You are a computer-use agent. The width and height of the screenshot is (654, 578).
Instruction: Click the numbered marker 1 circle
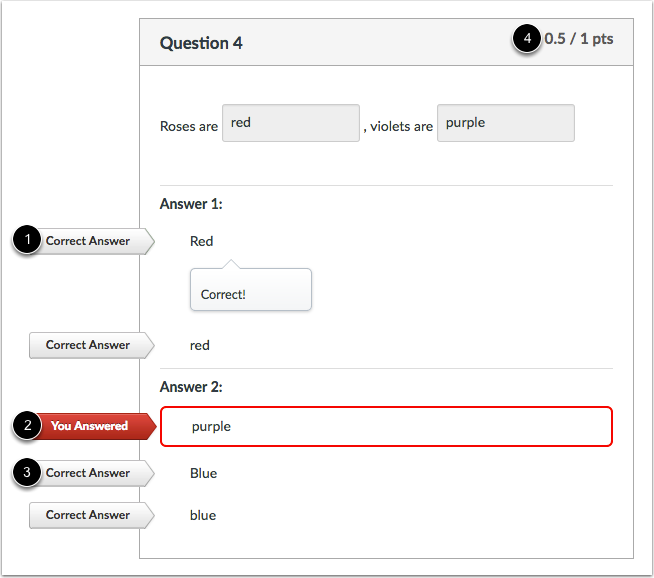point(27,241)
